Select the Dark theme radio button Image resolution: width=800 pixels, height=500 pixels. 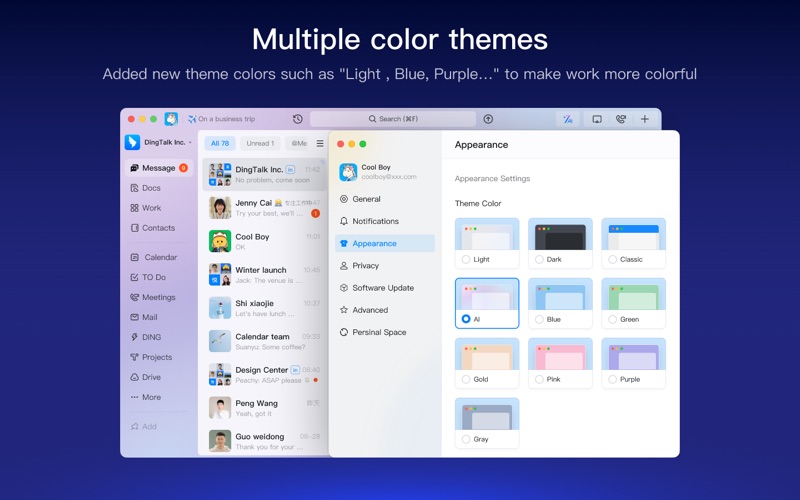[539, 259]
